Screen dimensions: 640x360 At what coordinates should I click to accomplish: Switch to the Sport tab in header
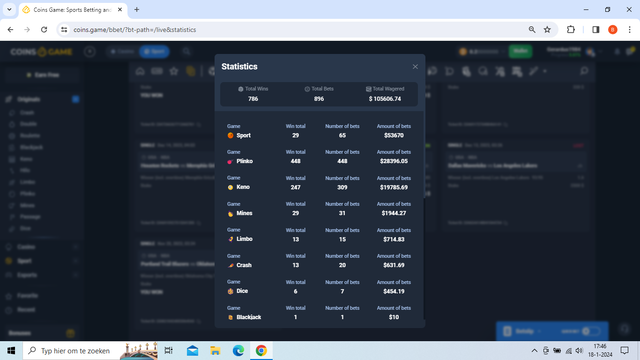[154, 51]
